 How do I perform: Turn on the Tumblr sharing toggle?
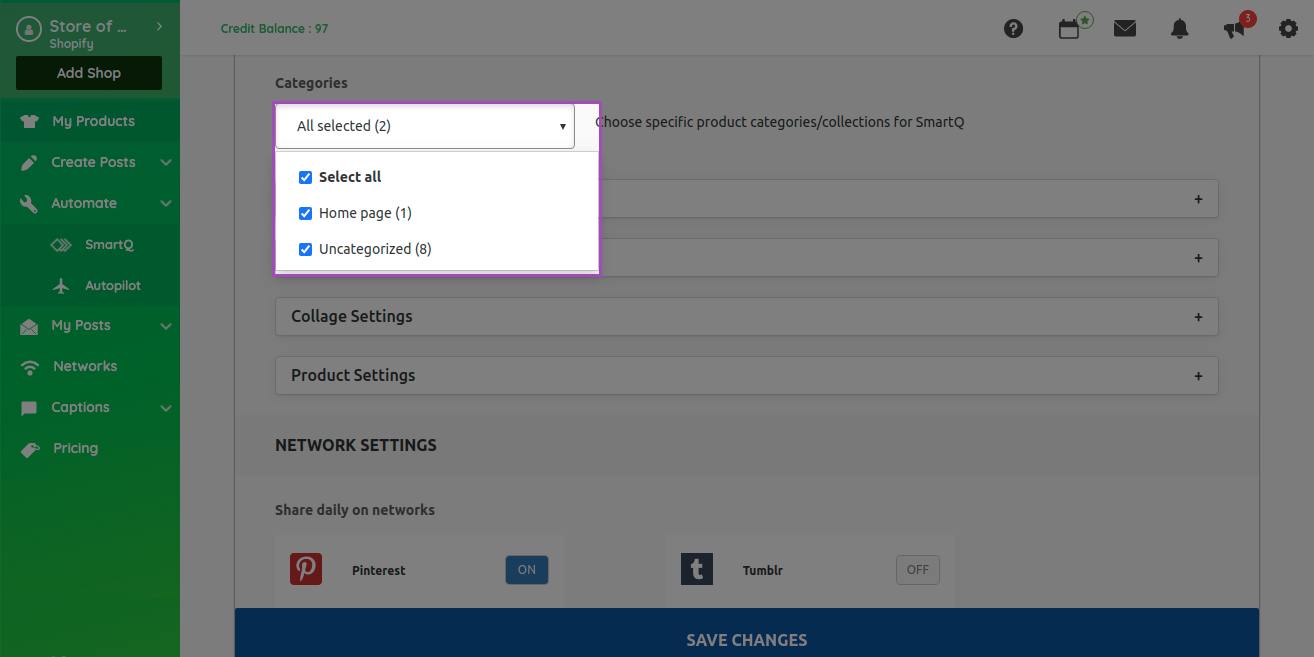point(917,570)
